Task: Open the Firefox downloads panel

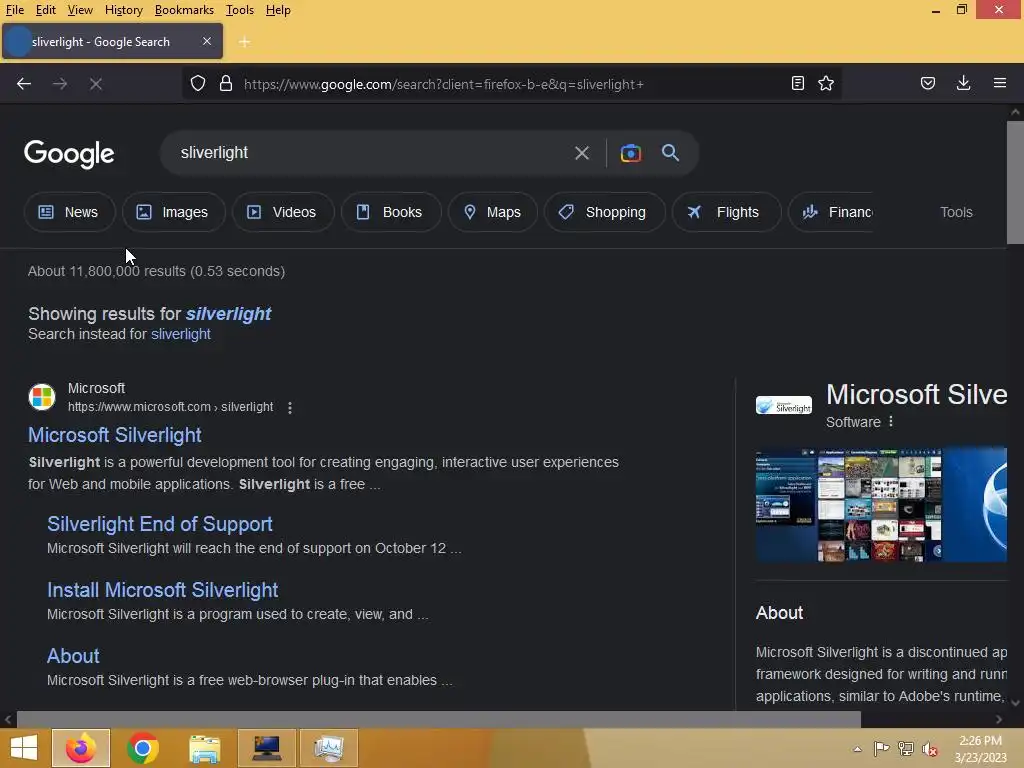Action: tap(963, 83)
